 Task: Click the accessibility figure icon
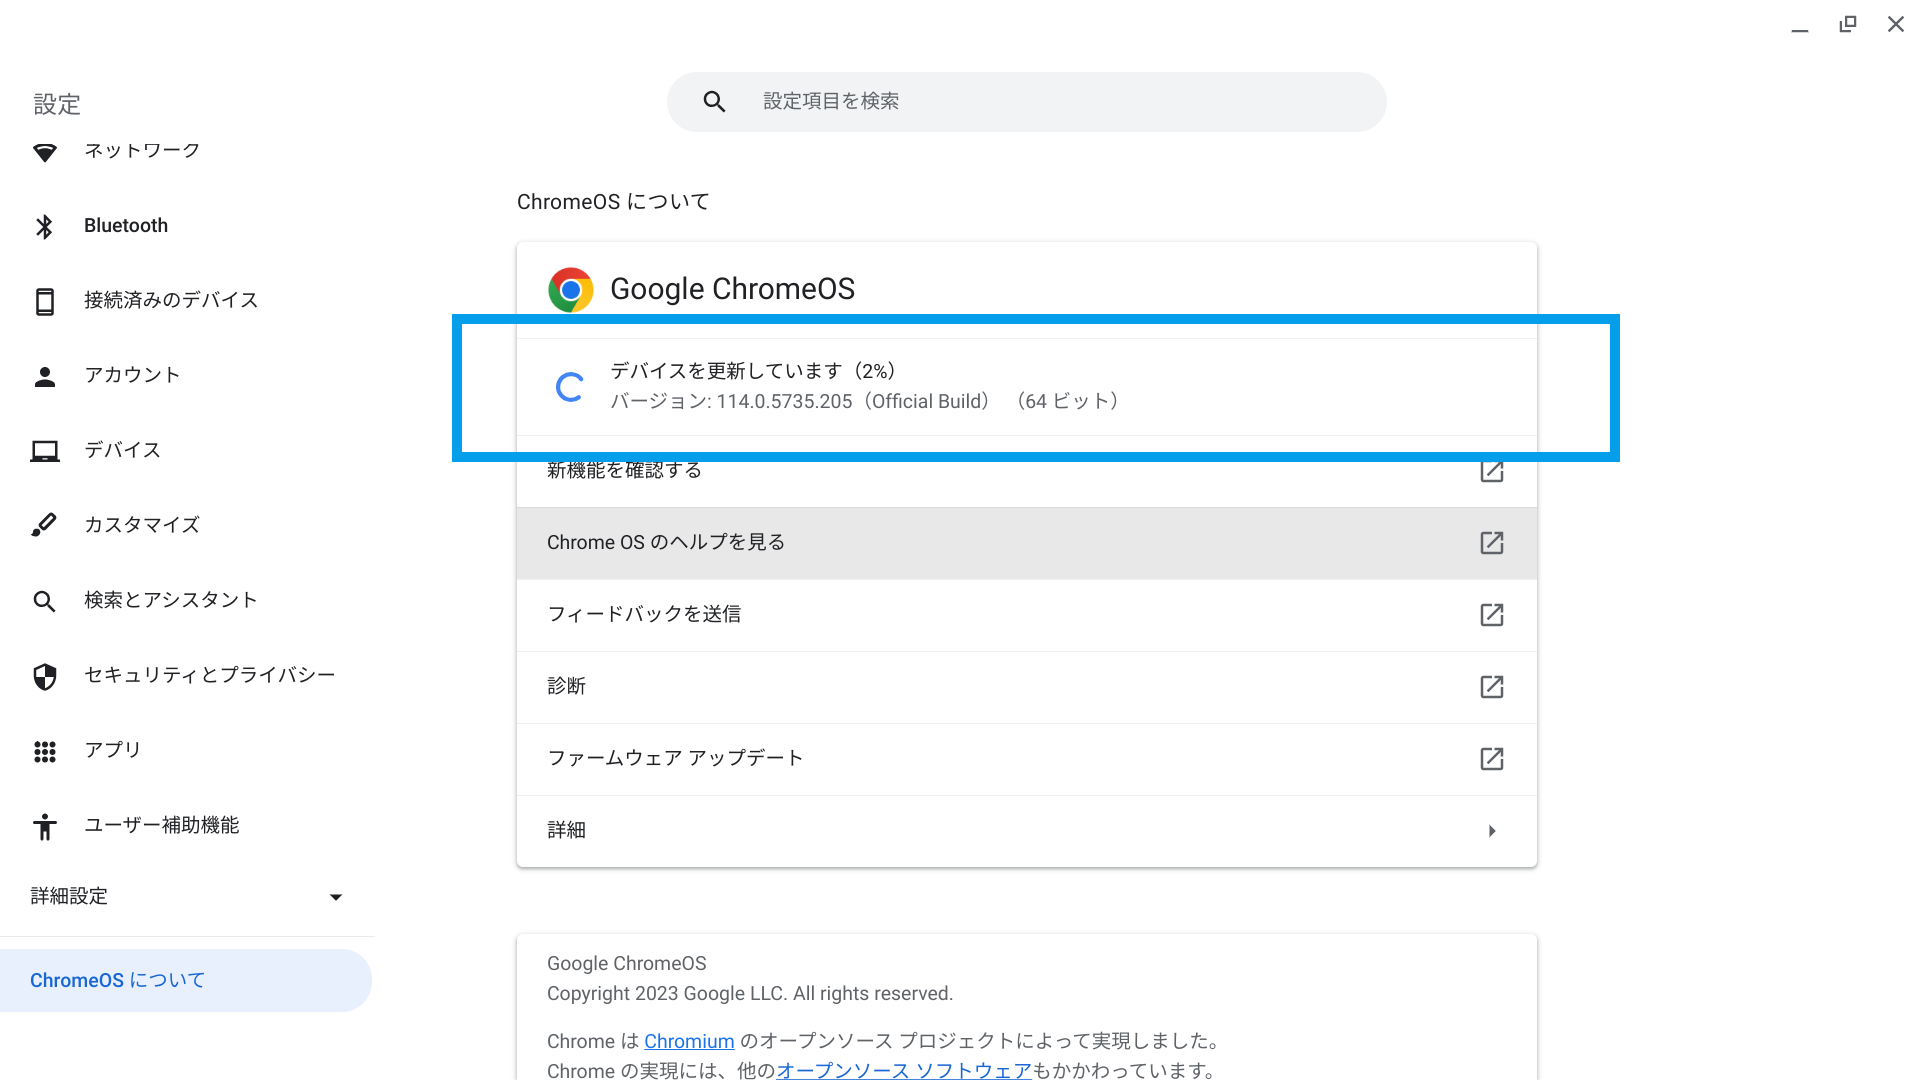pyautogui.click(x=45, y=827)
